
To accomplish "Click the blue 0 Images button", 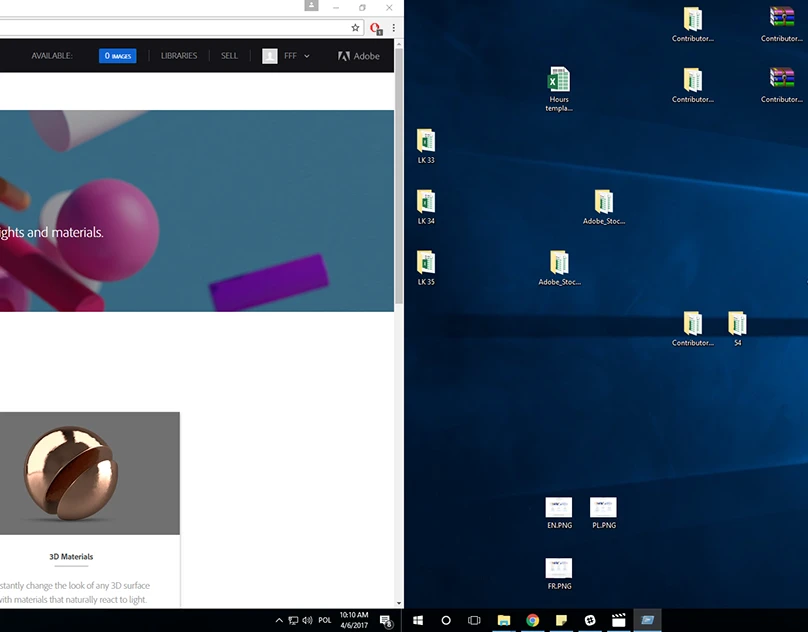I will tap(118, 56).
